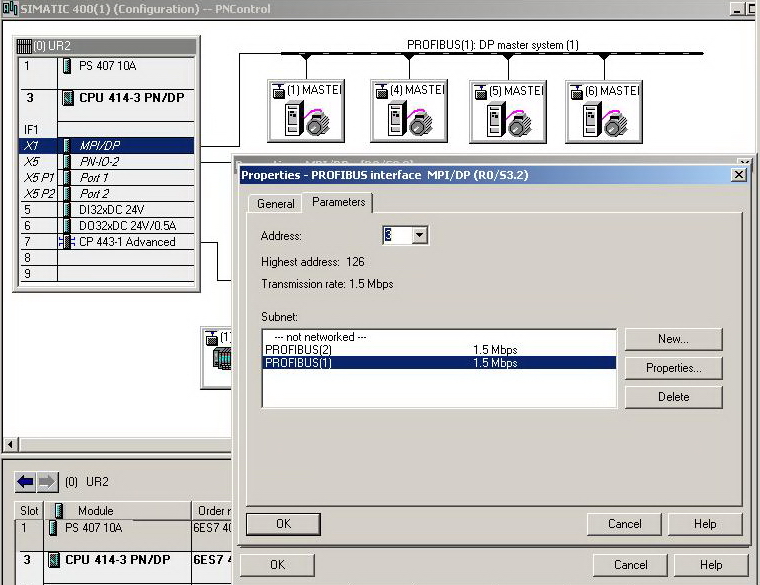
Task: Click OK in the background properties dialog
Action: click(277, 565)
